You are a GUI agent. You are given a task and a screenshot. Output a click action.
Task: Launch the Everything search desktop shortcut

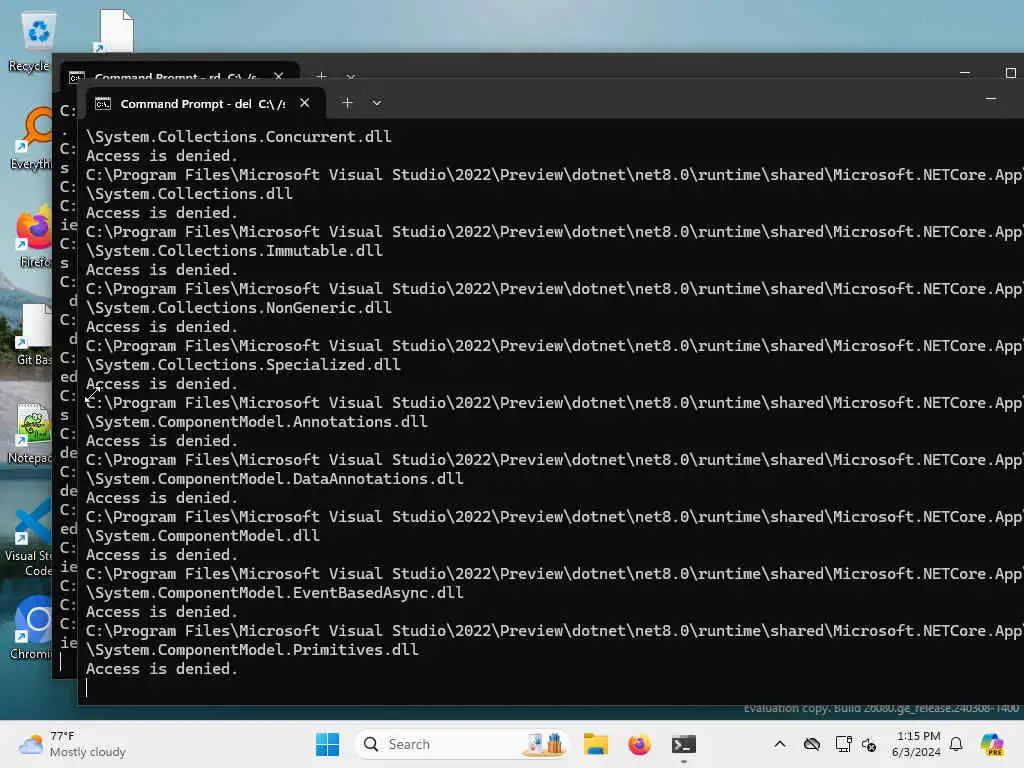(33, 138)
